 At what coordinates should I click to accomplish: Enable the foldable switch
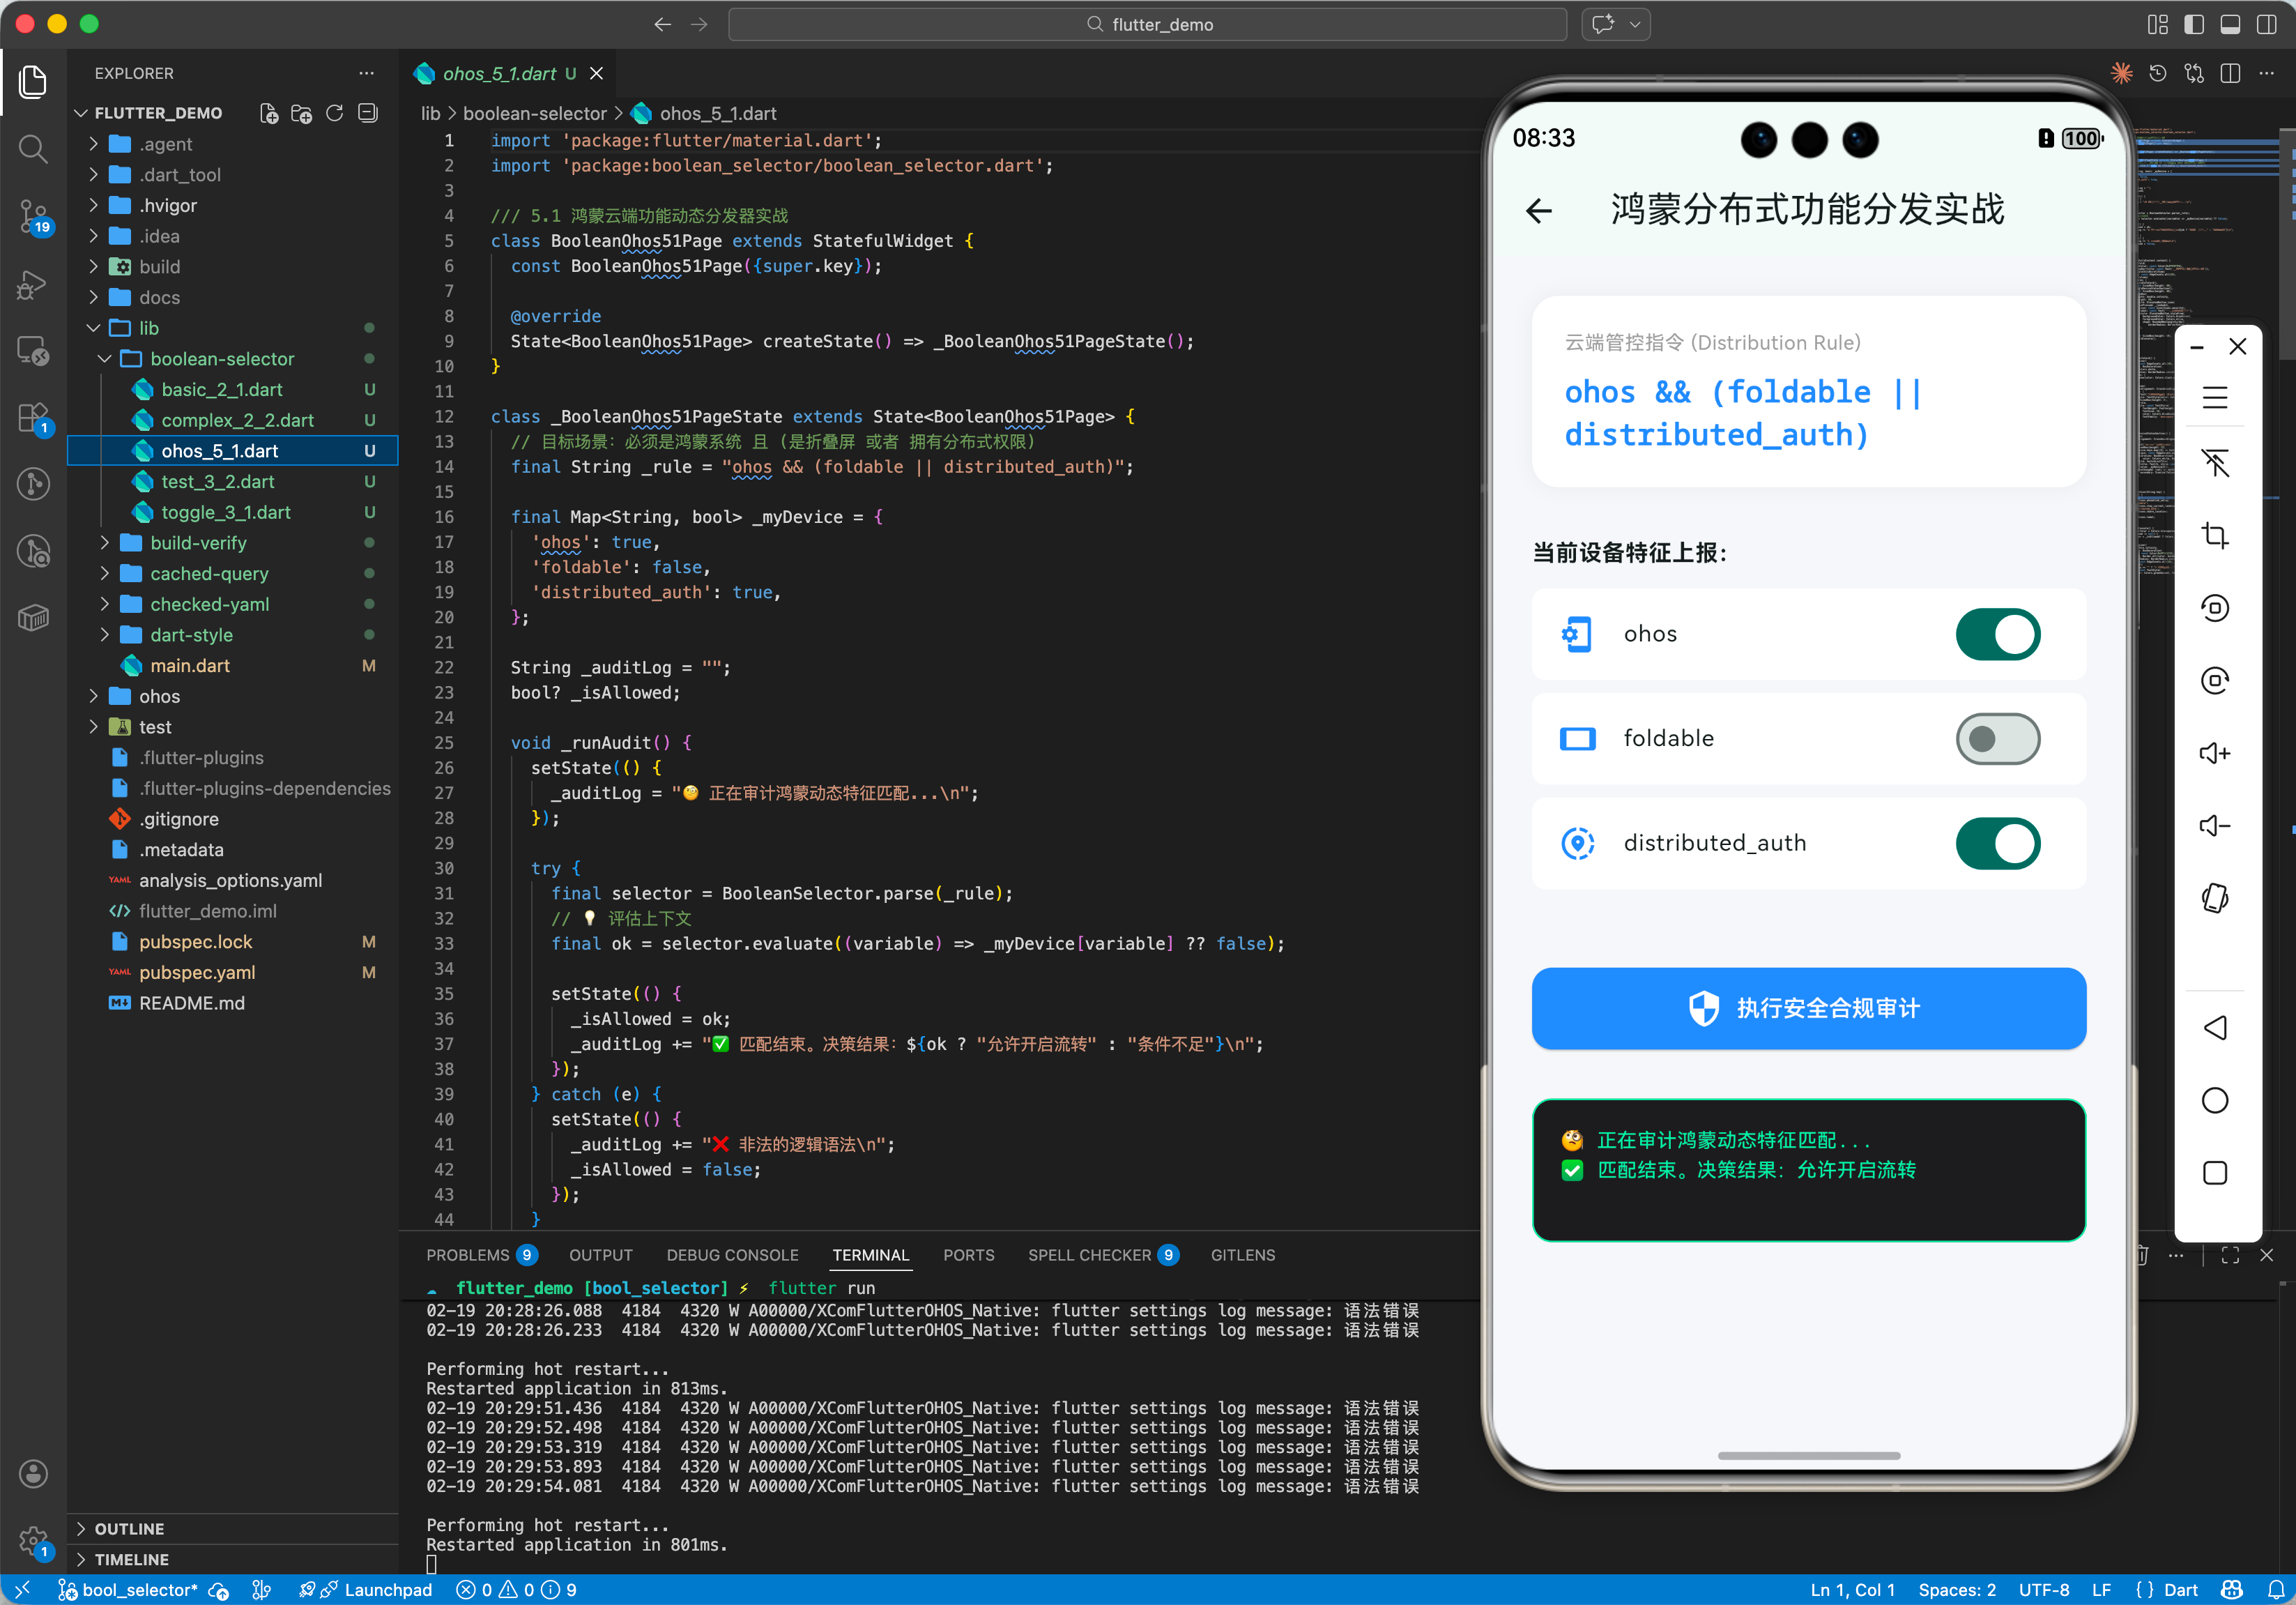tap(1997, 739)
